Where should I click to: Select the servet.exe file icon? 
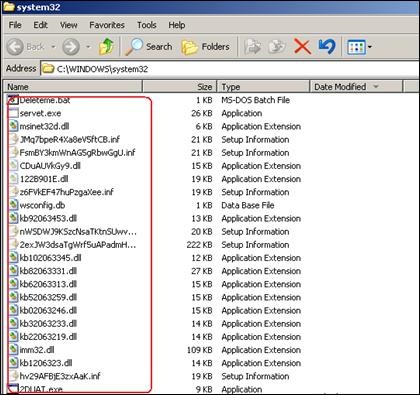pos(13,113)
